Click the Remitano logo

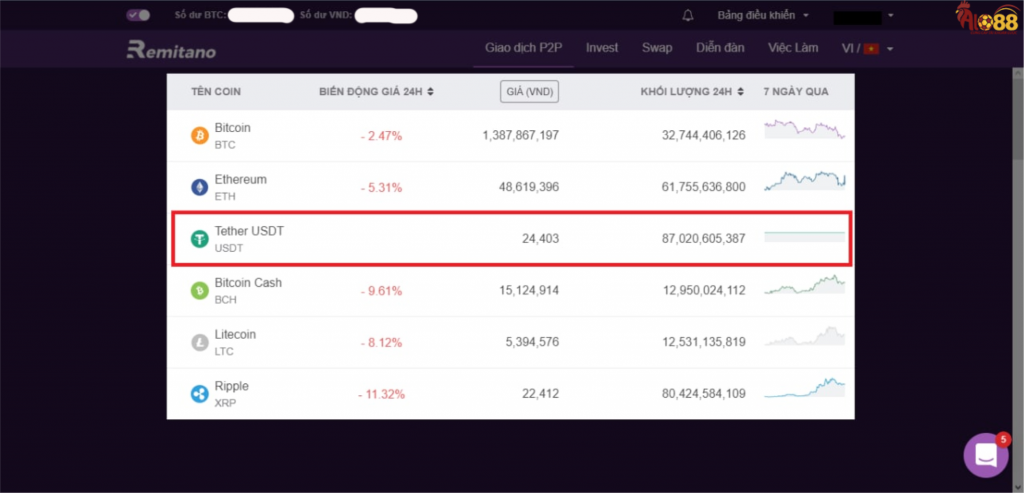pos(171,50)
